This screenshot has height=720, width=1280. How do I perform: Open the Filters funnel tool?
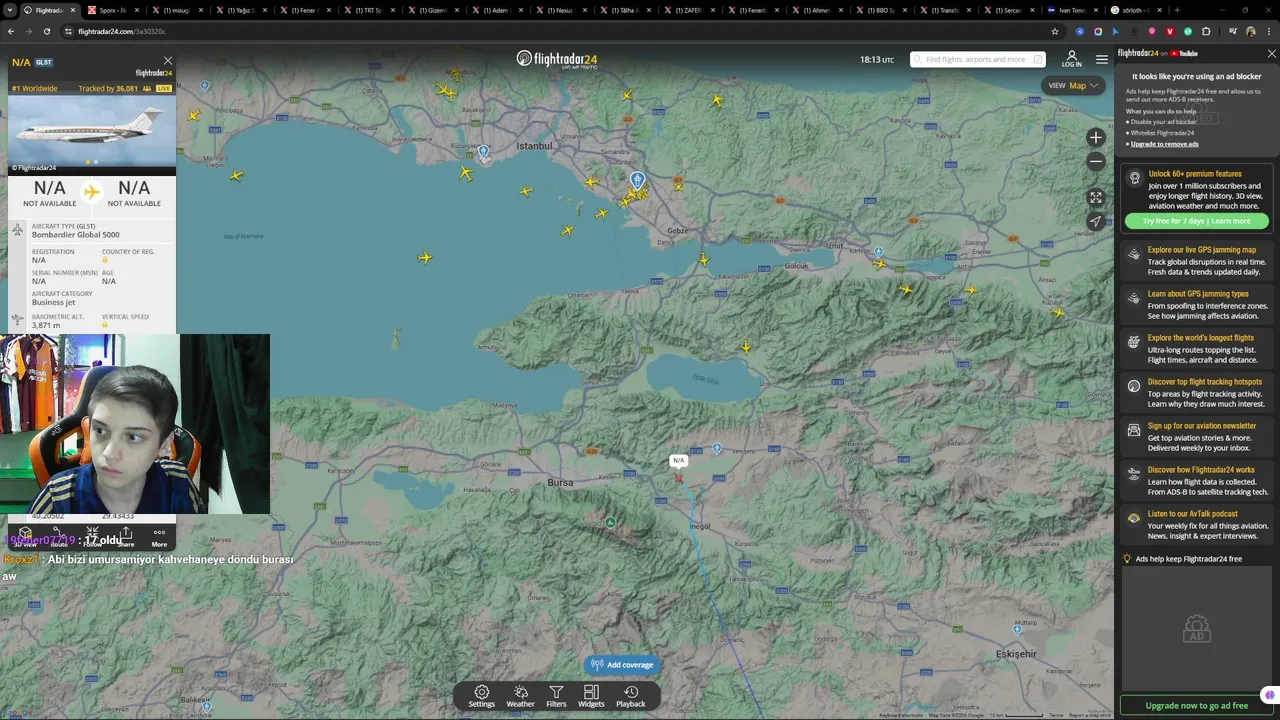pyautogui.click(x=556, y=696)
